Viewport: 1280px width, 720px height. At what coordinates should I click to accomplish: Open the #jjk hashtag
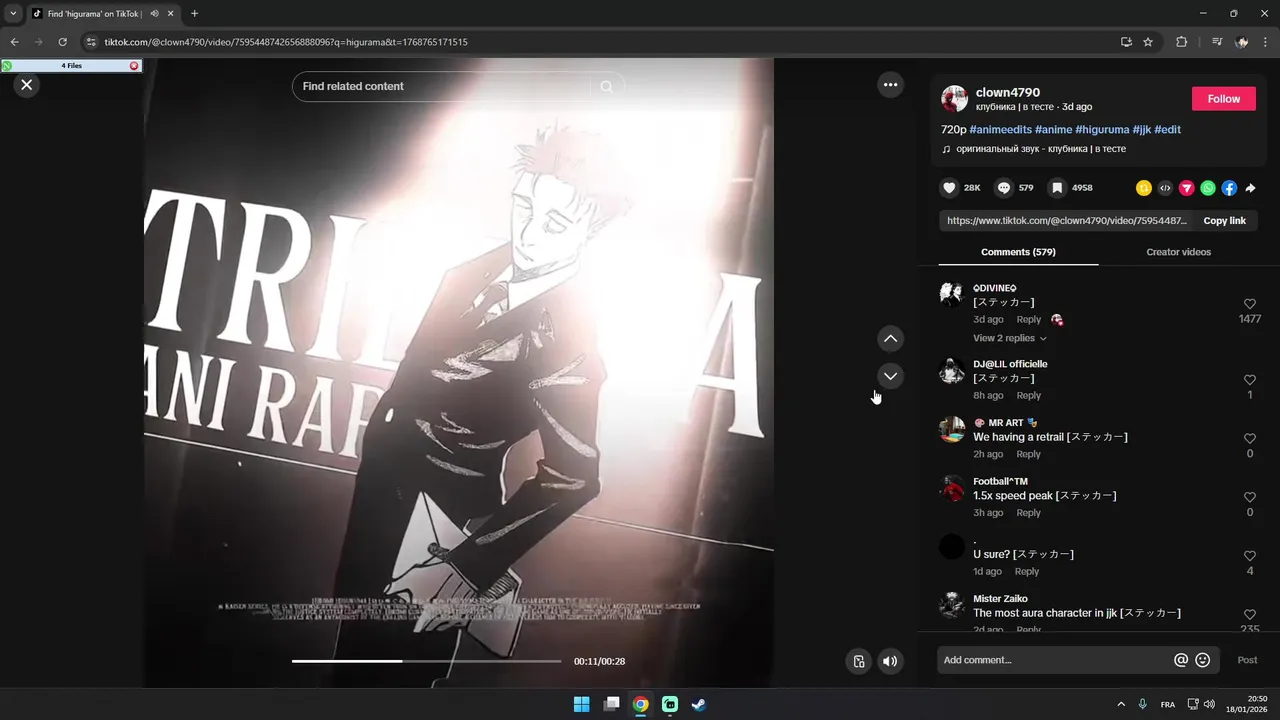pos(1142,130)
